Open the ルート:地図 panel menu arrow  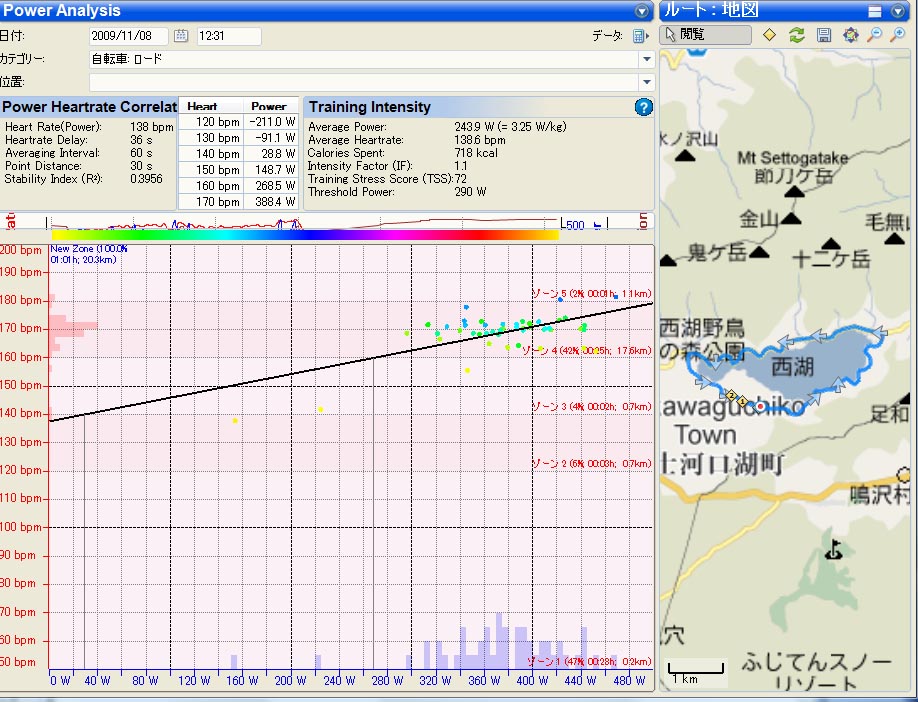pos(899,11)
